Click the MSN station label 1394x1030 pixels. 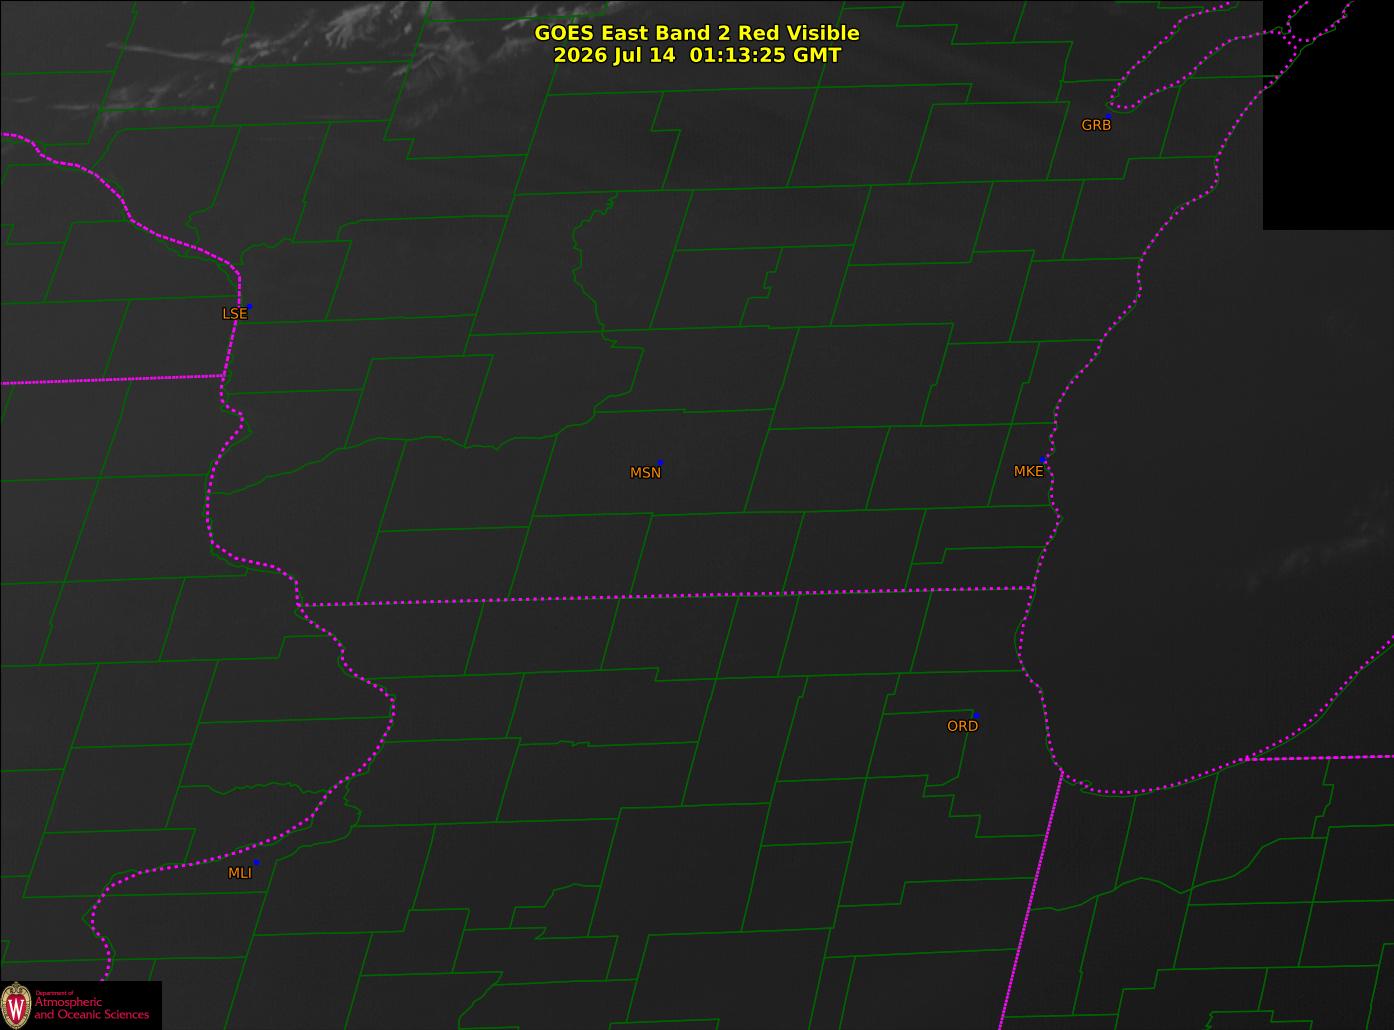click(645, 473)
